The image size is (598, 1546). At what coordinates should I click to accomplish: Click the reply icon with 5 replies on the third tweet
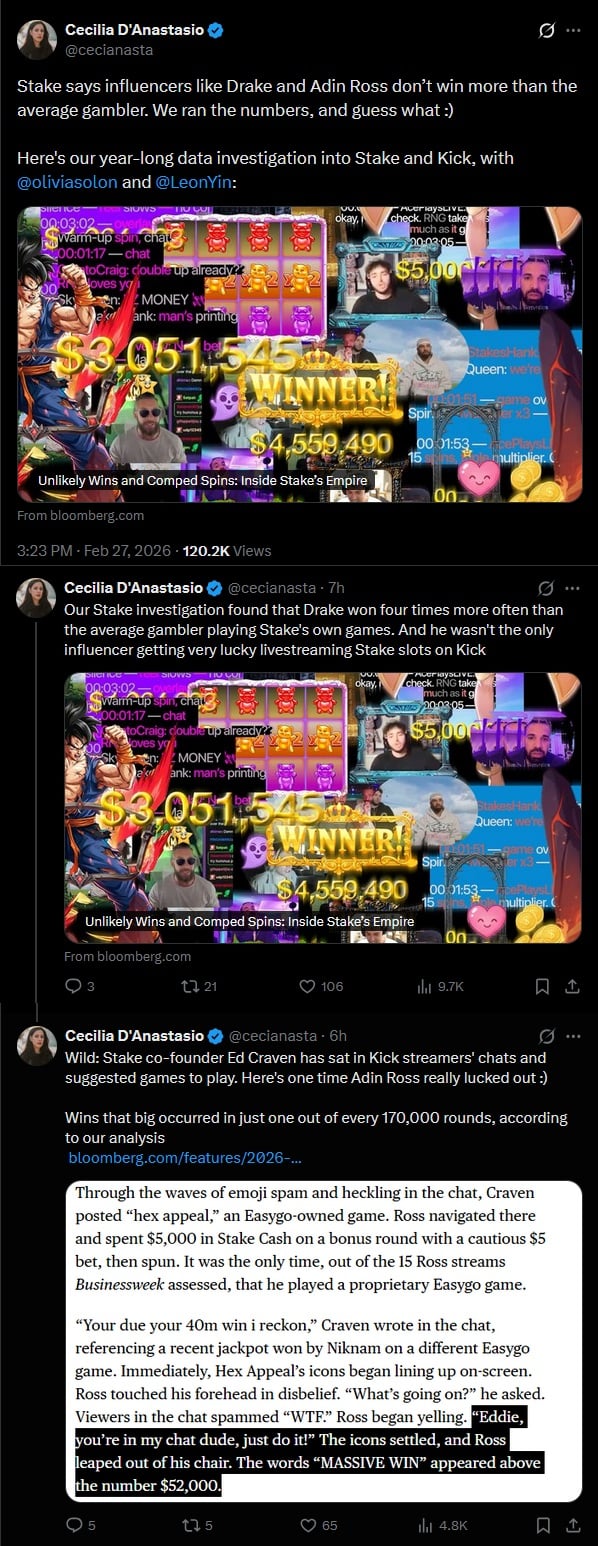(80, 1525)
